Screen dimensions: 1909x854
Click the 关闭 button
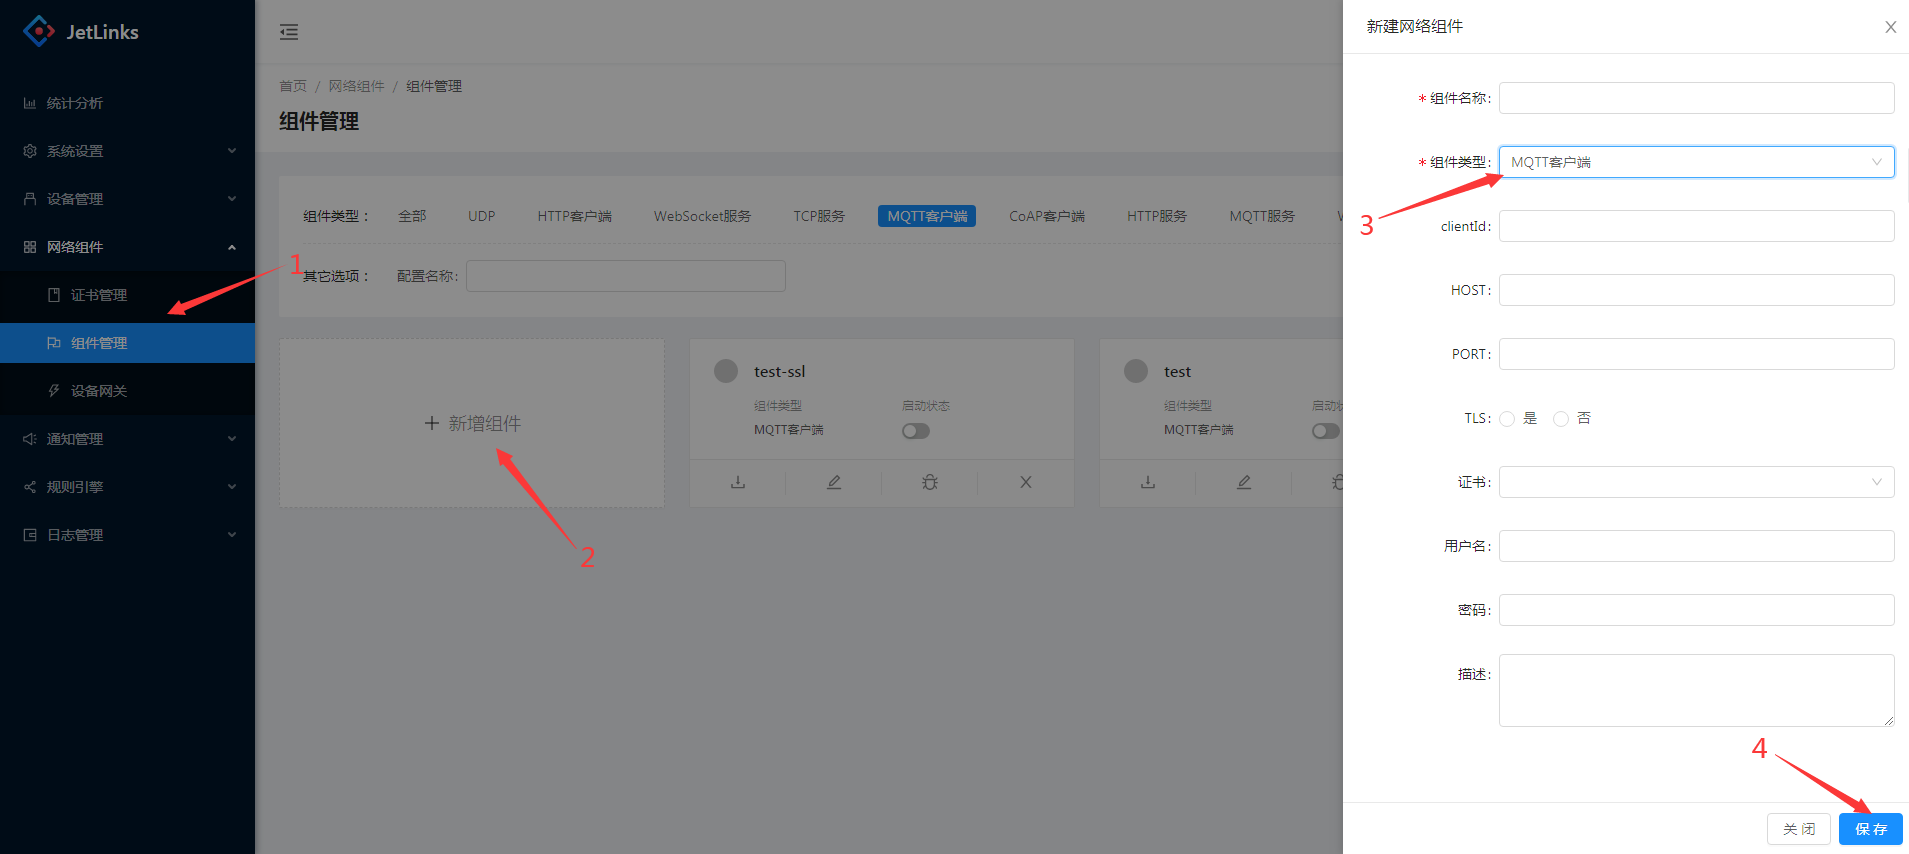pos(1798,829)
